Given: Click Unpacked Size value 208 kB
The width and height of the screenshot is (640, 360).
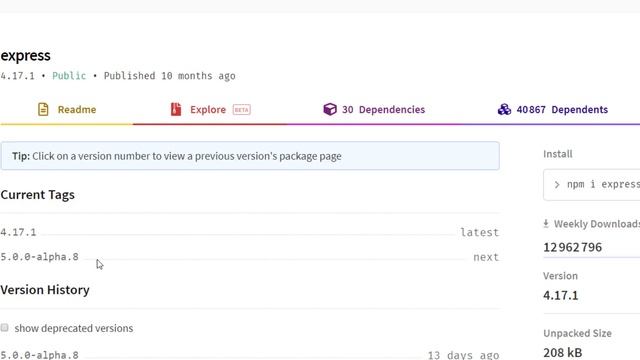Looking at the screenshot, I should [x=562, y=352].
